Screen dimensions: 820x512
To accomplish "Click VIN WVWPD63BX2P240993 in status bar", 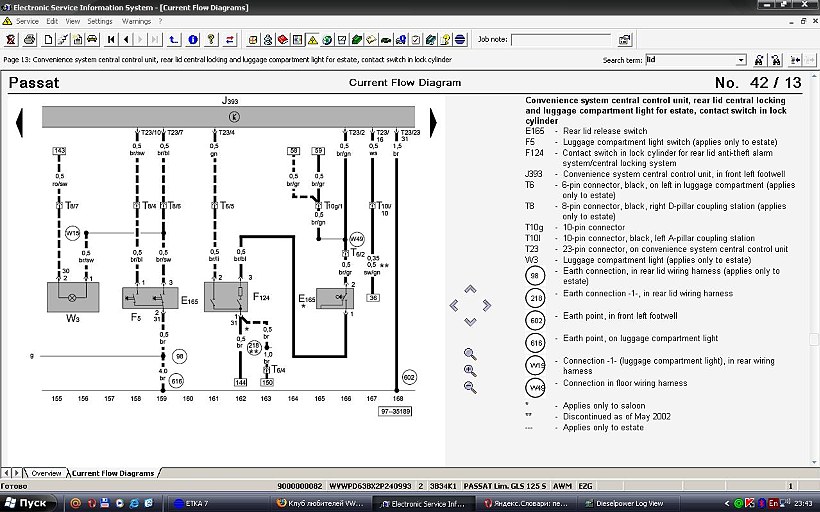I will [370, 486].
